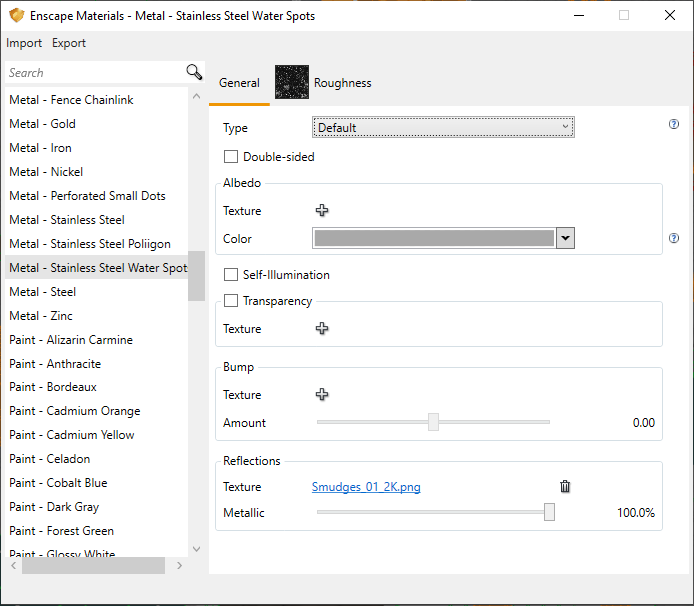Open help for the Type setting
The height and width of the screenshot is (606, 694).
point(674,124)
